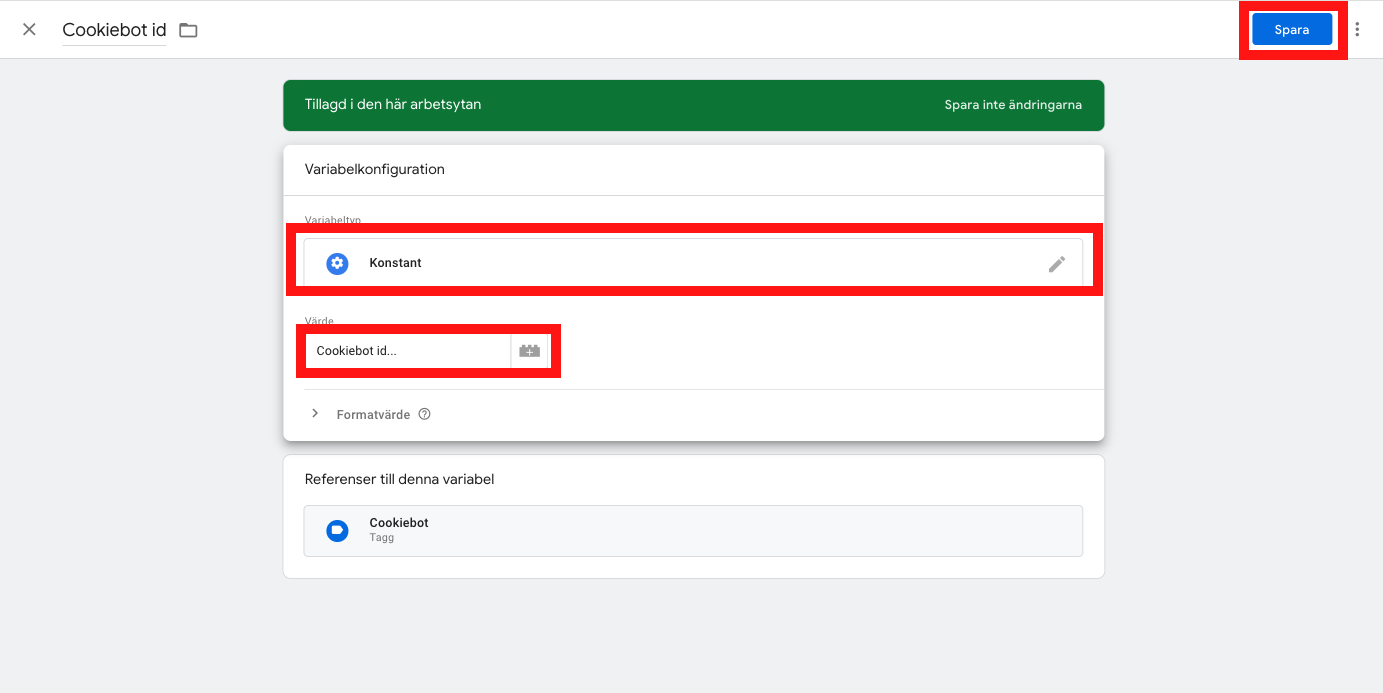Close the variable editor with X icon
1383x693 pixels.
pos(29,29)
